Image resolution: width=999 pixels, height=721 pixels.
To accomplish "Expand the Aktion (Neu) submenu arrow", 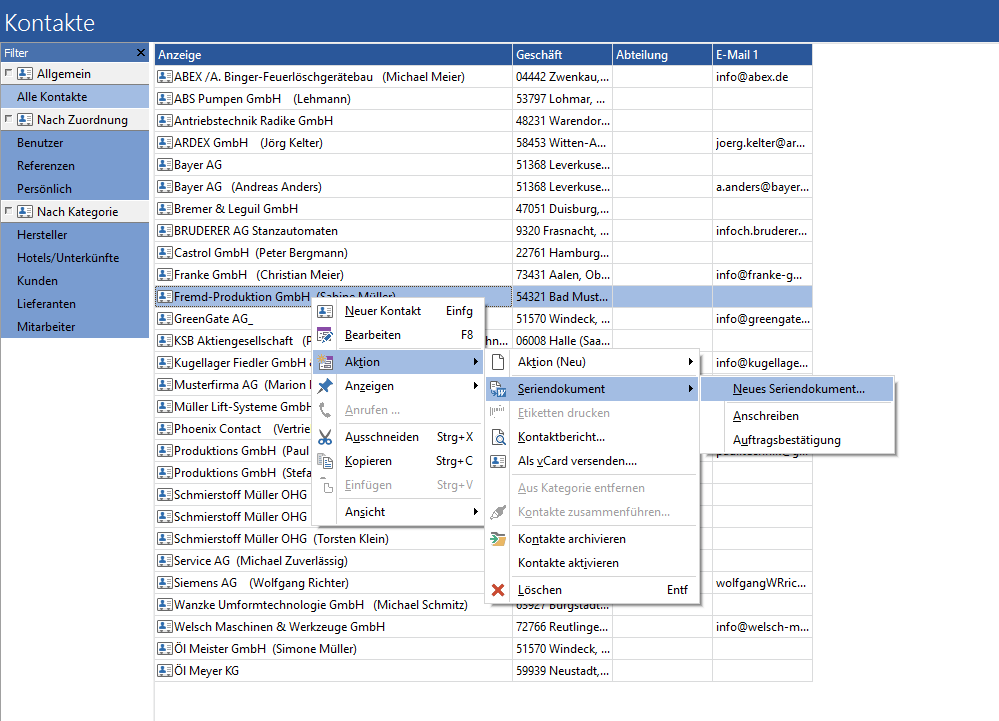I will click(x=691, y=362).
